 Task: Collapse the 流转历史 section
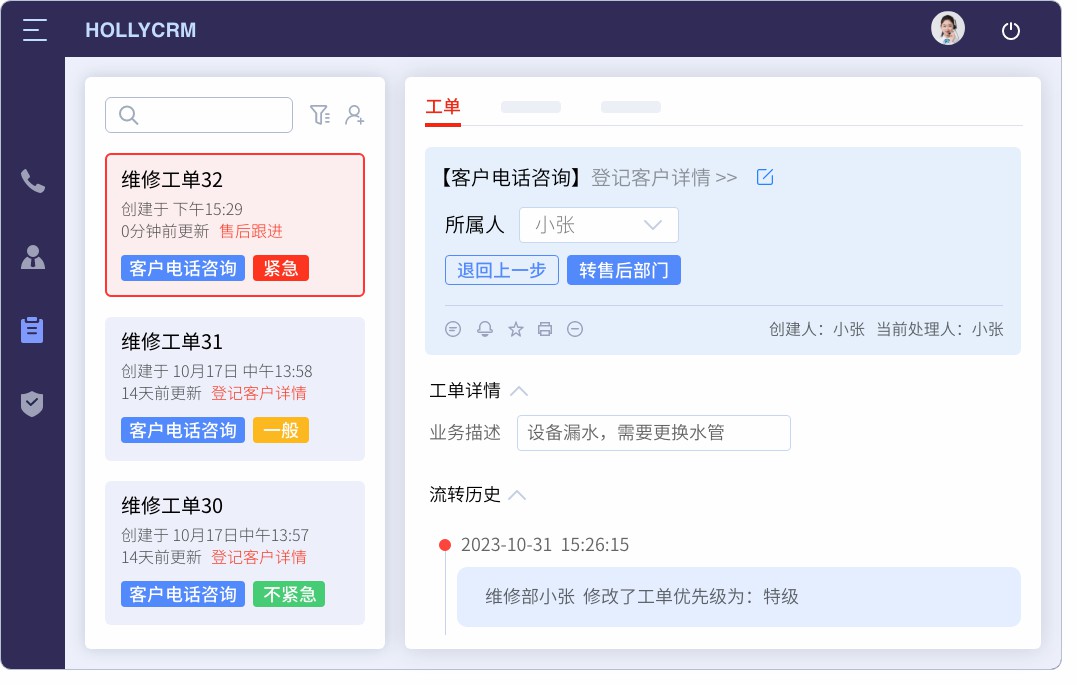517,495
